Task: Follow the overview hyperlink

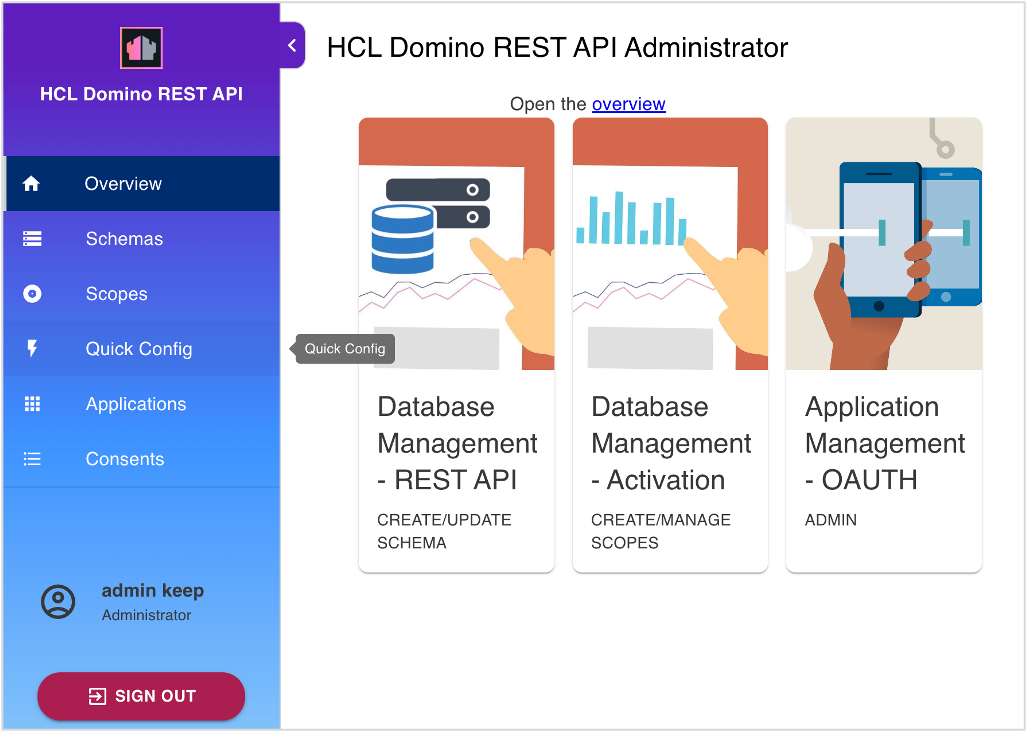Action: pyautogui.click(x=629, y=104)
